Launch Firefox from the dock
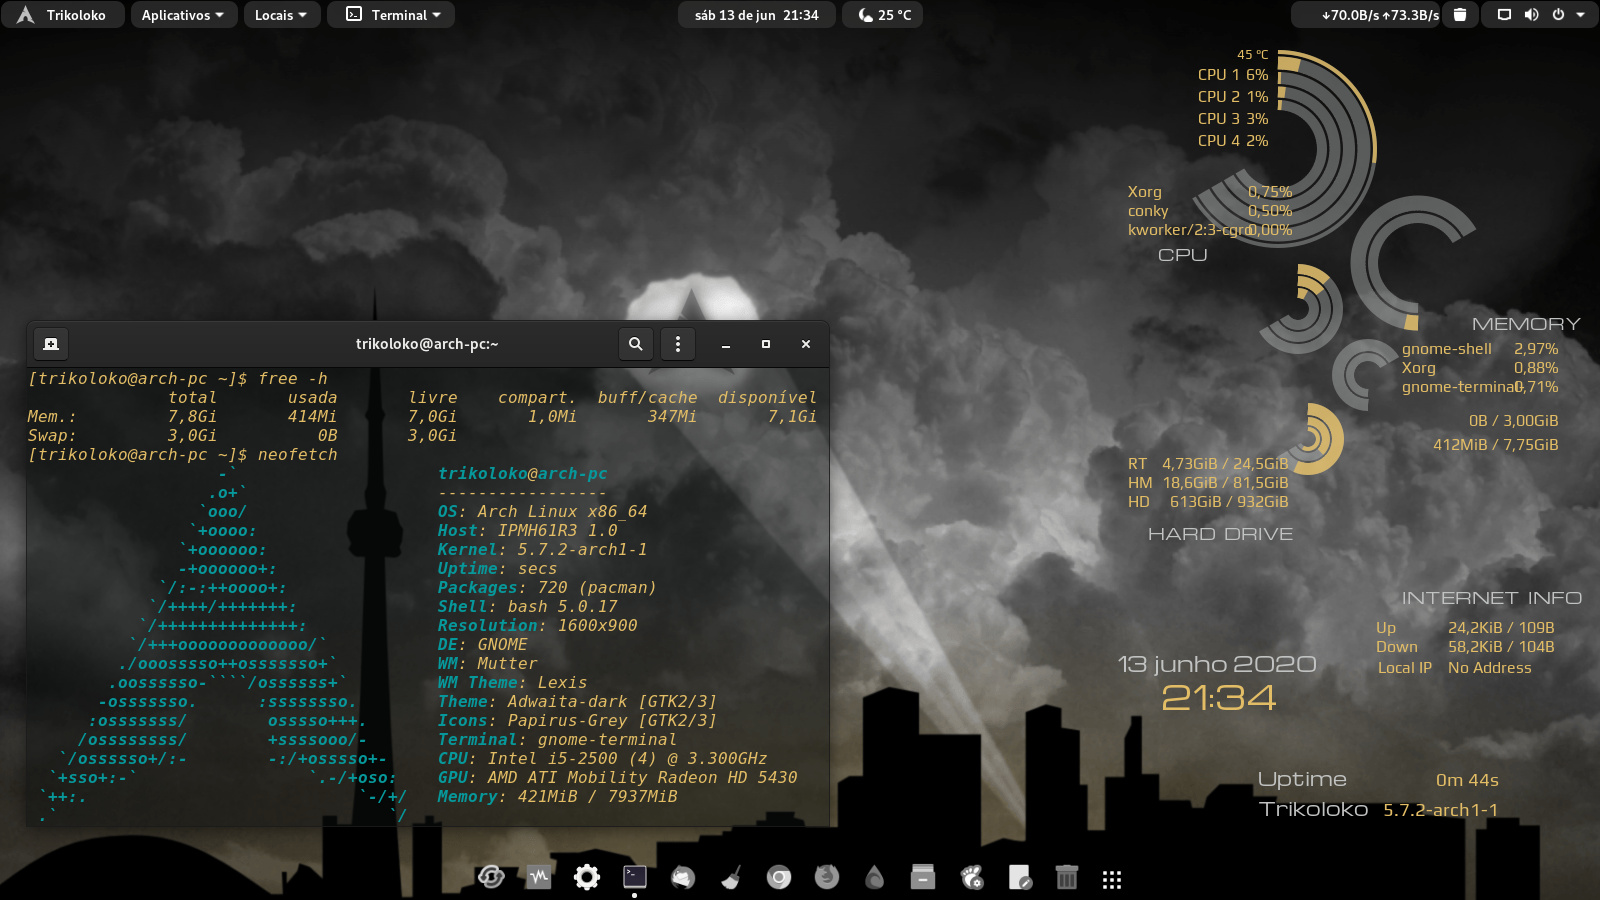This screenshot has height=900, width=1600. (x=827, y=878)
